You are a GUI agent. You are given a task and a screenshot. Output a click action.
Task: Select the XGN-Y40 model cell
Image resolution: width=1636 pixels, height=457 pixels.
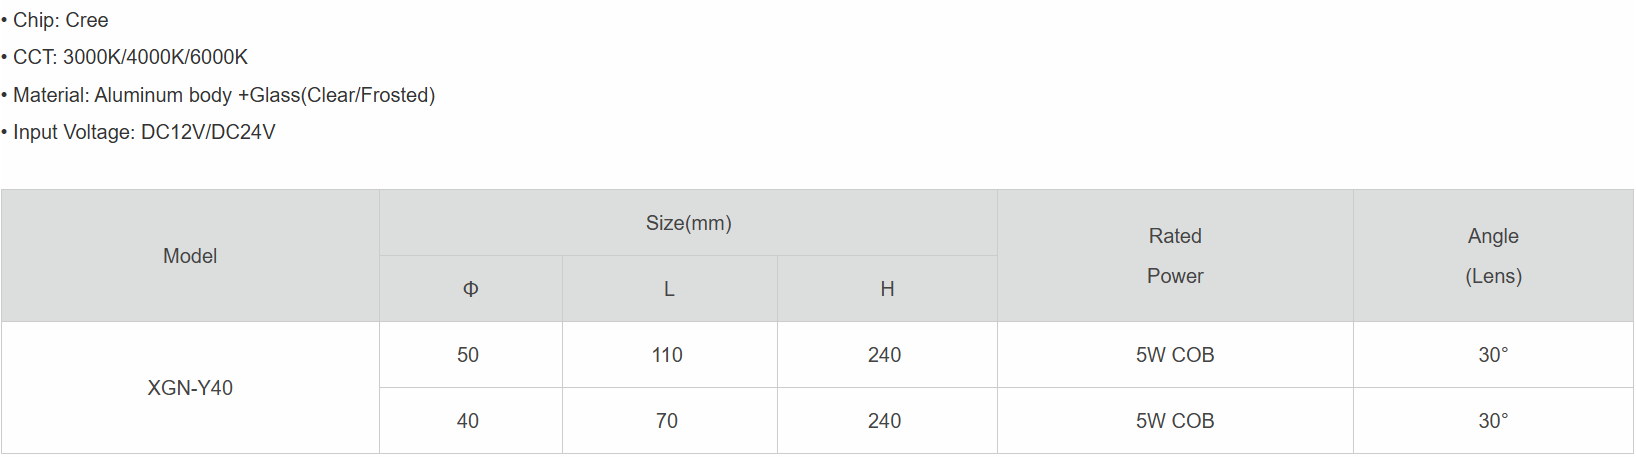[x=190, y=388]
